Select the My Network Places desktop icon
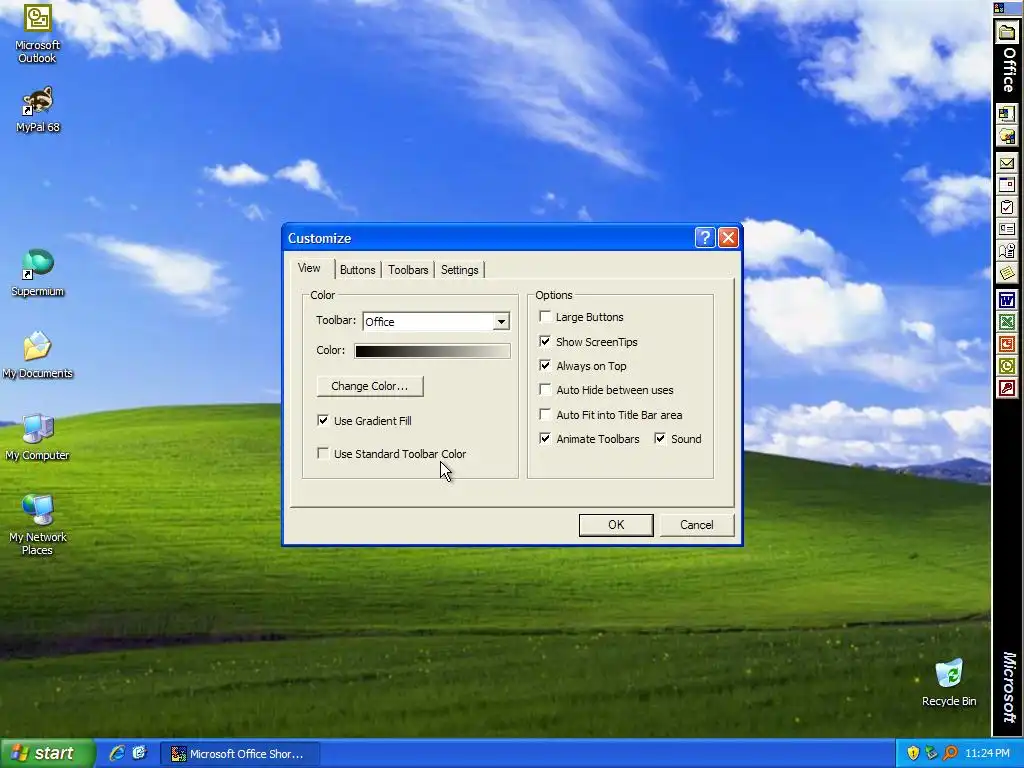Screen dimensions: 1024x768 37,525
